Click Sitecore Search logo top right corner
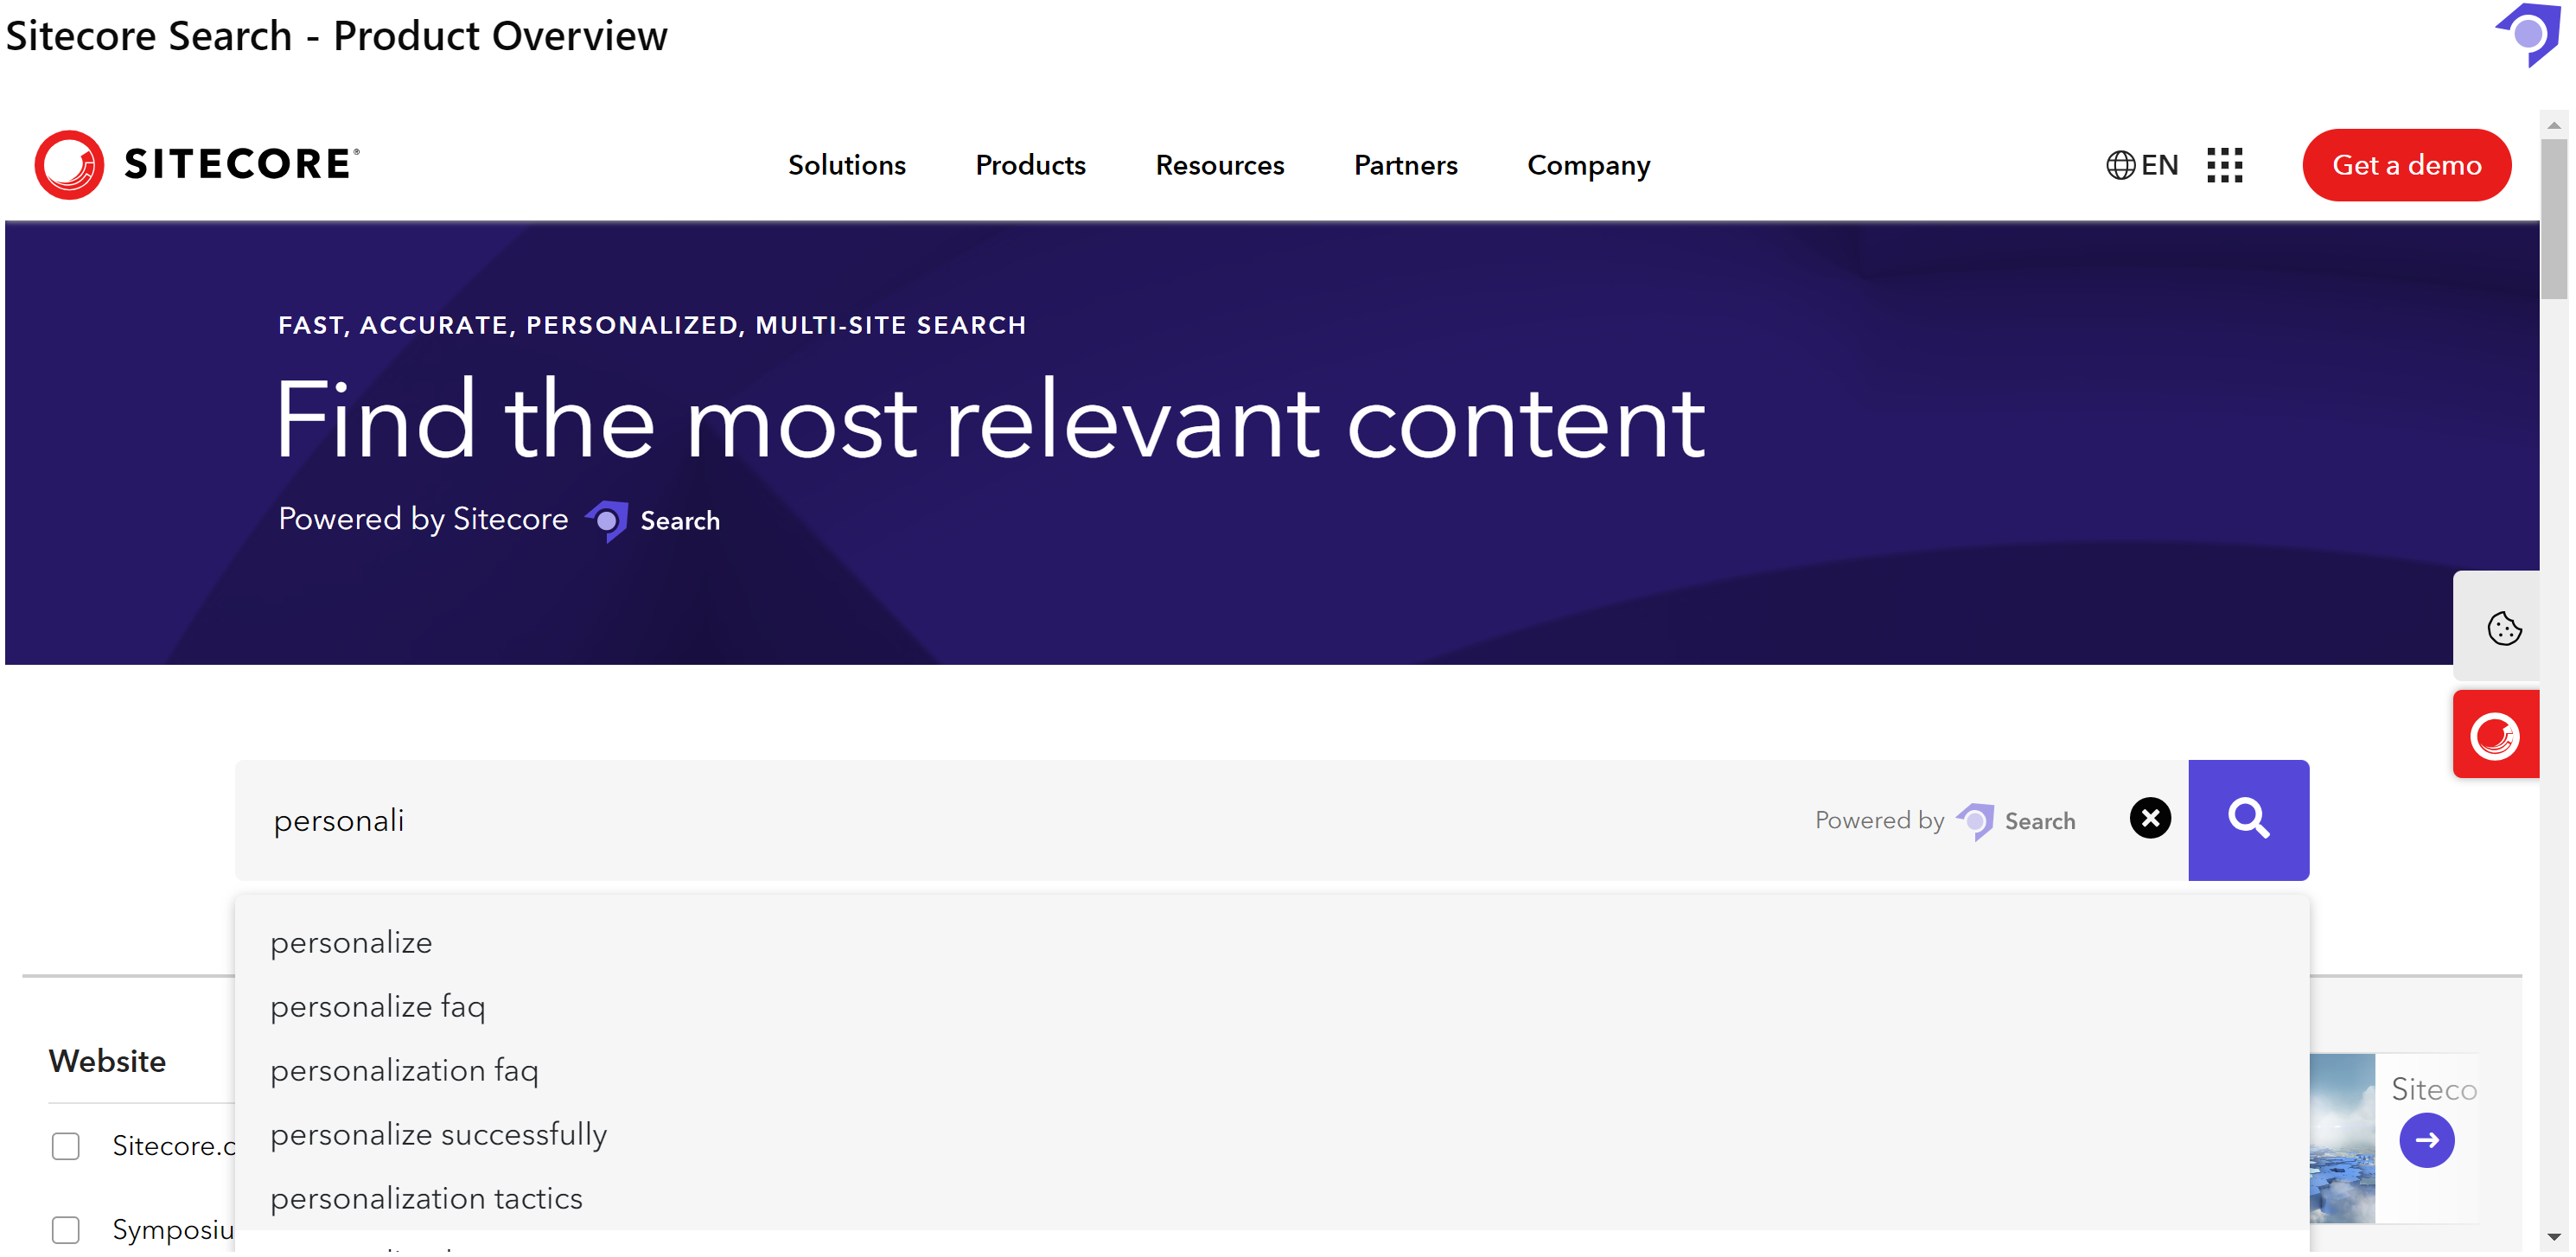 pyautogui.click(x=2529, y=34)
